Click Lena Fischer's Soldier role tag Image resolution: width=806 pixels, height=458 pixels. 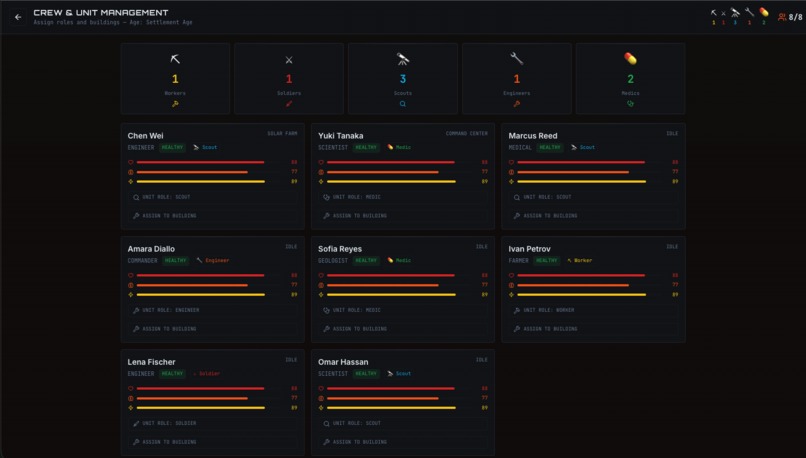pos(207,374)
